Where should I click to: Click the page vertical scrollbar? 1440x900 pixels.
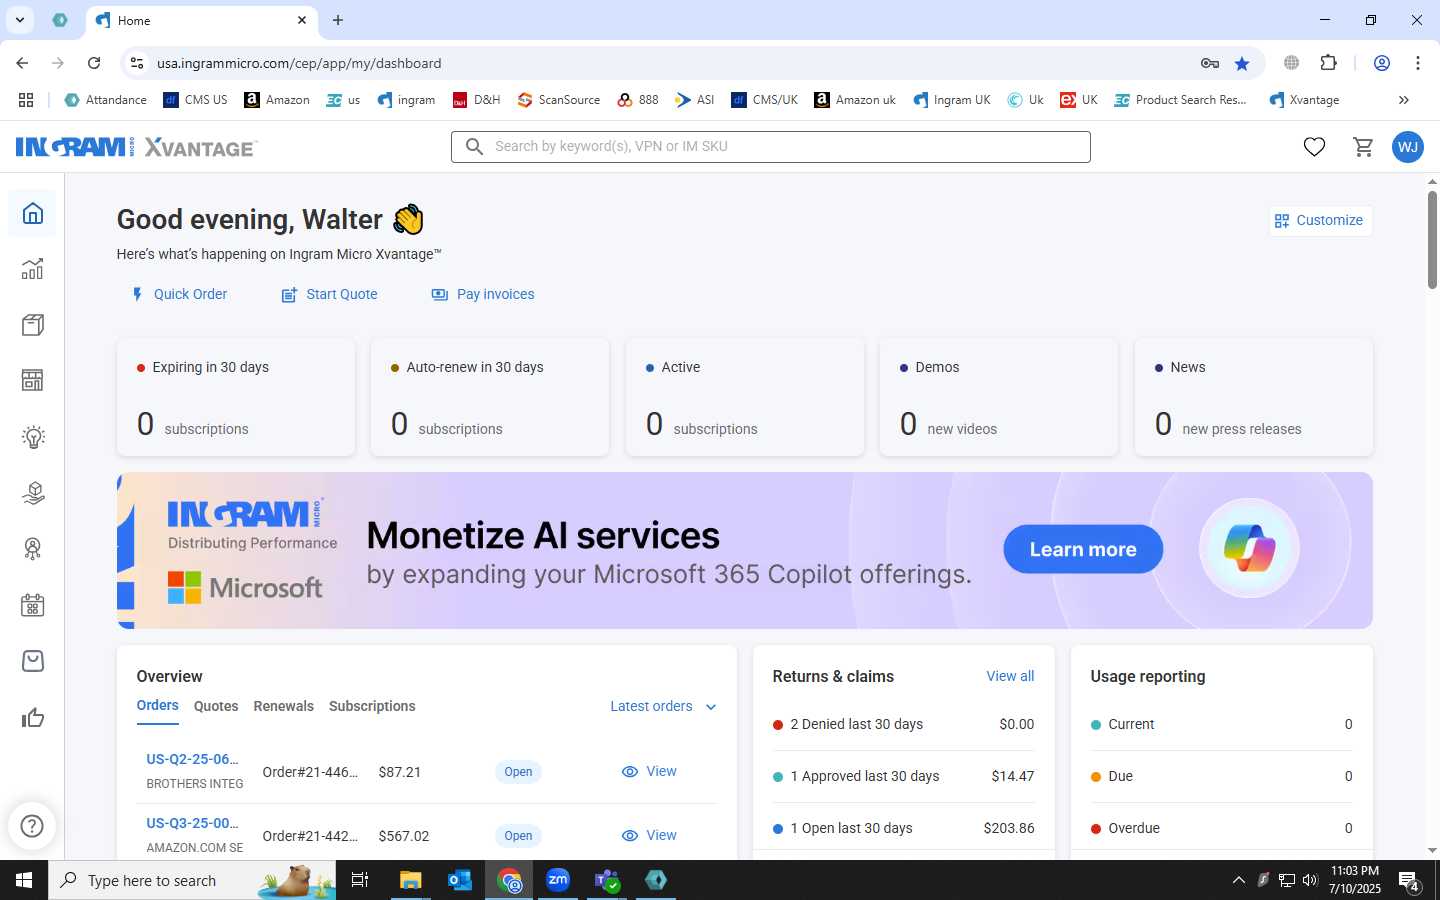coord(1432,240)
